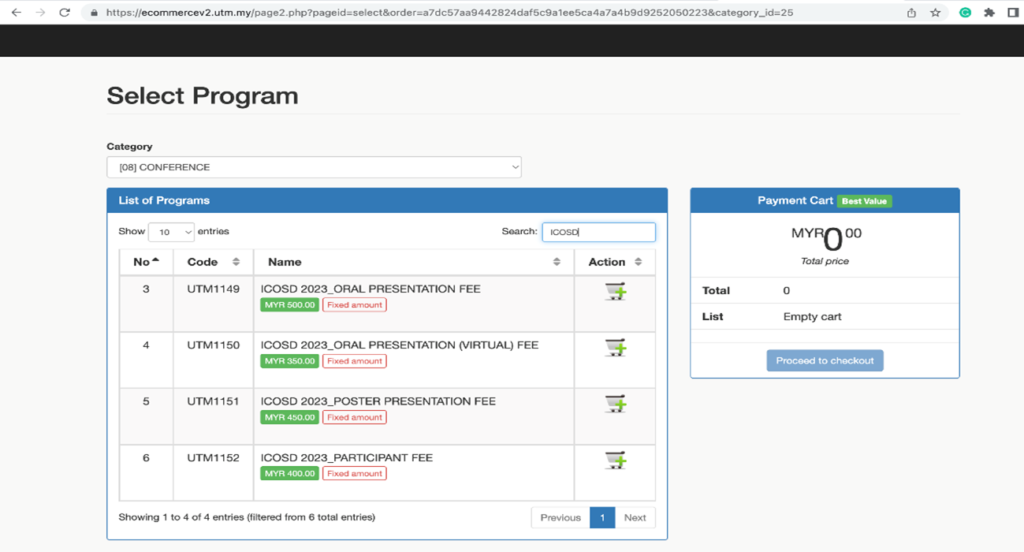Viewport: 1024px width, 552px height.
Task: Add Oral Presentation Fee UTM1149 to cart
Action: click(614, 292)
